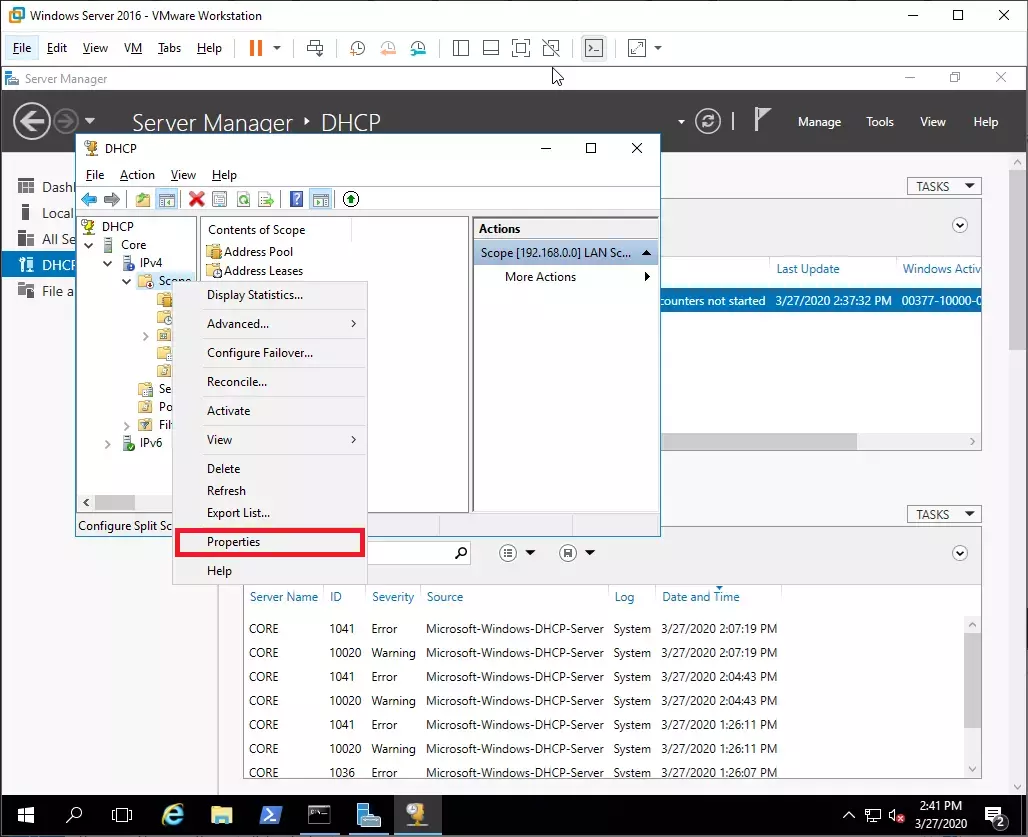
Task: Sort events by the Date and Time column
Action: click(x=701, y=597)
